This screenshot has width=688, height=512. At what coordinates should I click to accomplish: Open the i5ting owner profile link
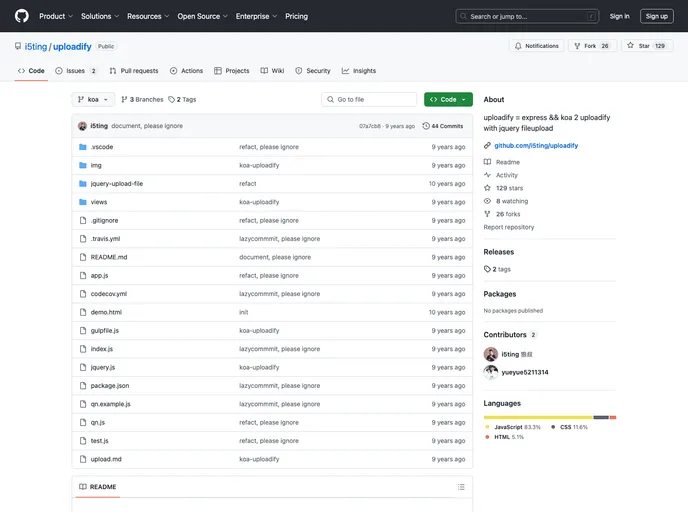(36, 47)
